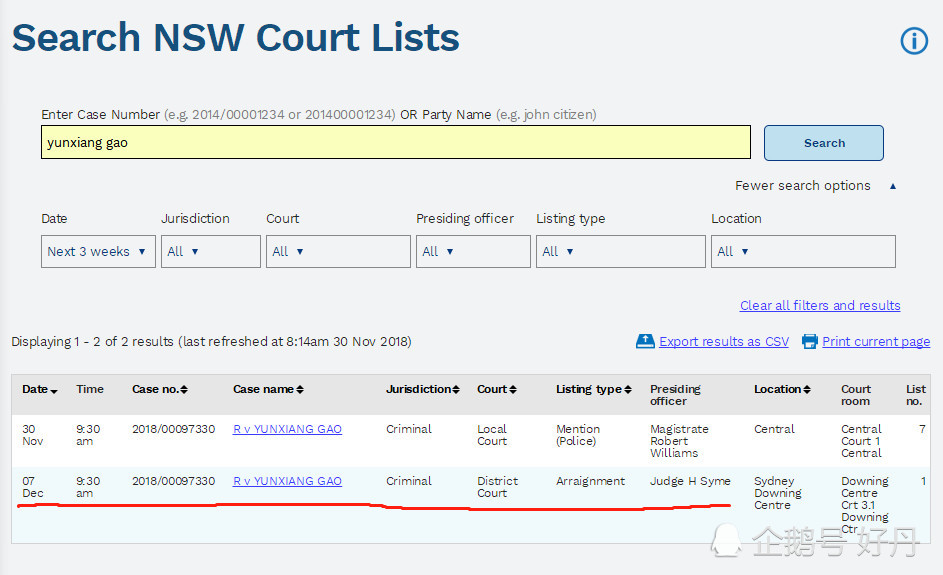The height and width of the screenshot is (575, 943).
Task: Sort by Jurisdiction column header
Action: [422, 389]
